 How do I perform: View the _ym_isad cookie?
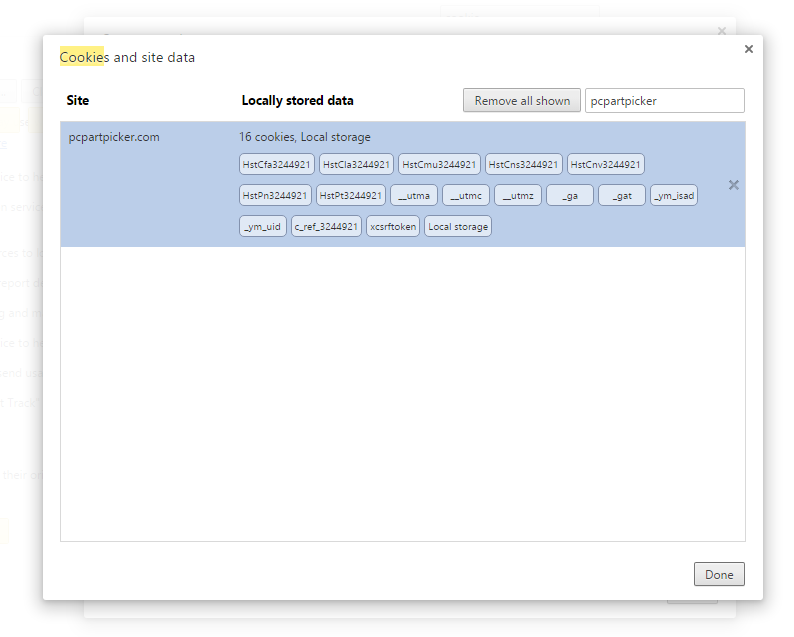point(674,195)
